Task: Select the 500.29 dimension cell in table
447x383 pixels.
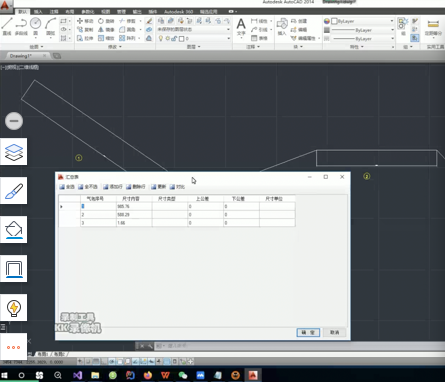Action: [134, 215]
